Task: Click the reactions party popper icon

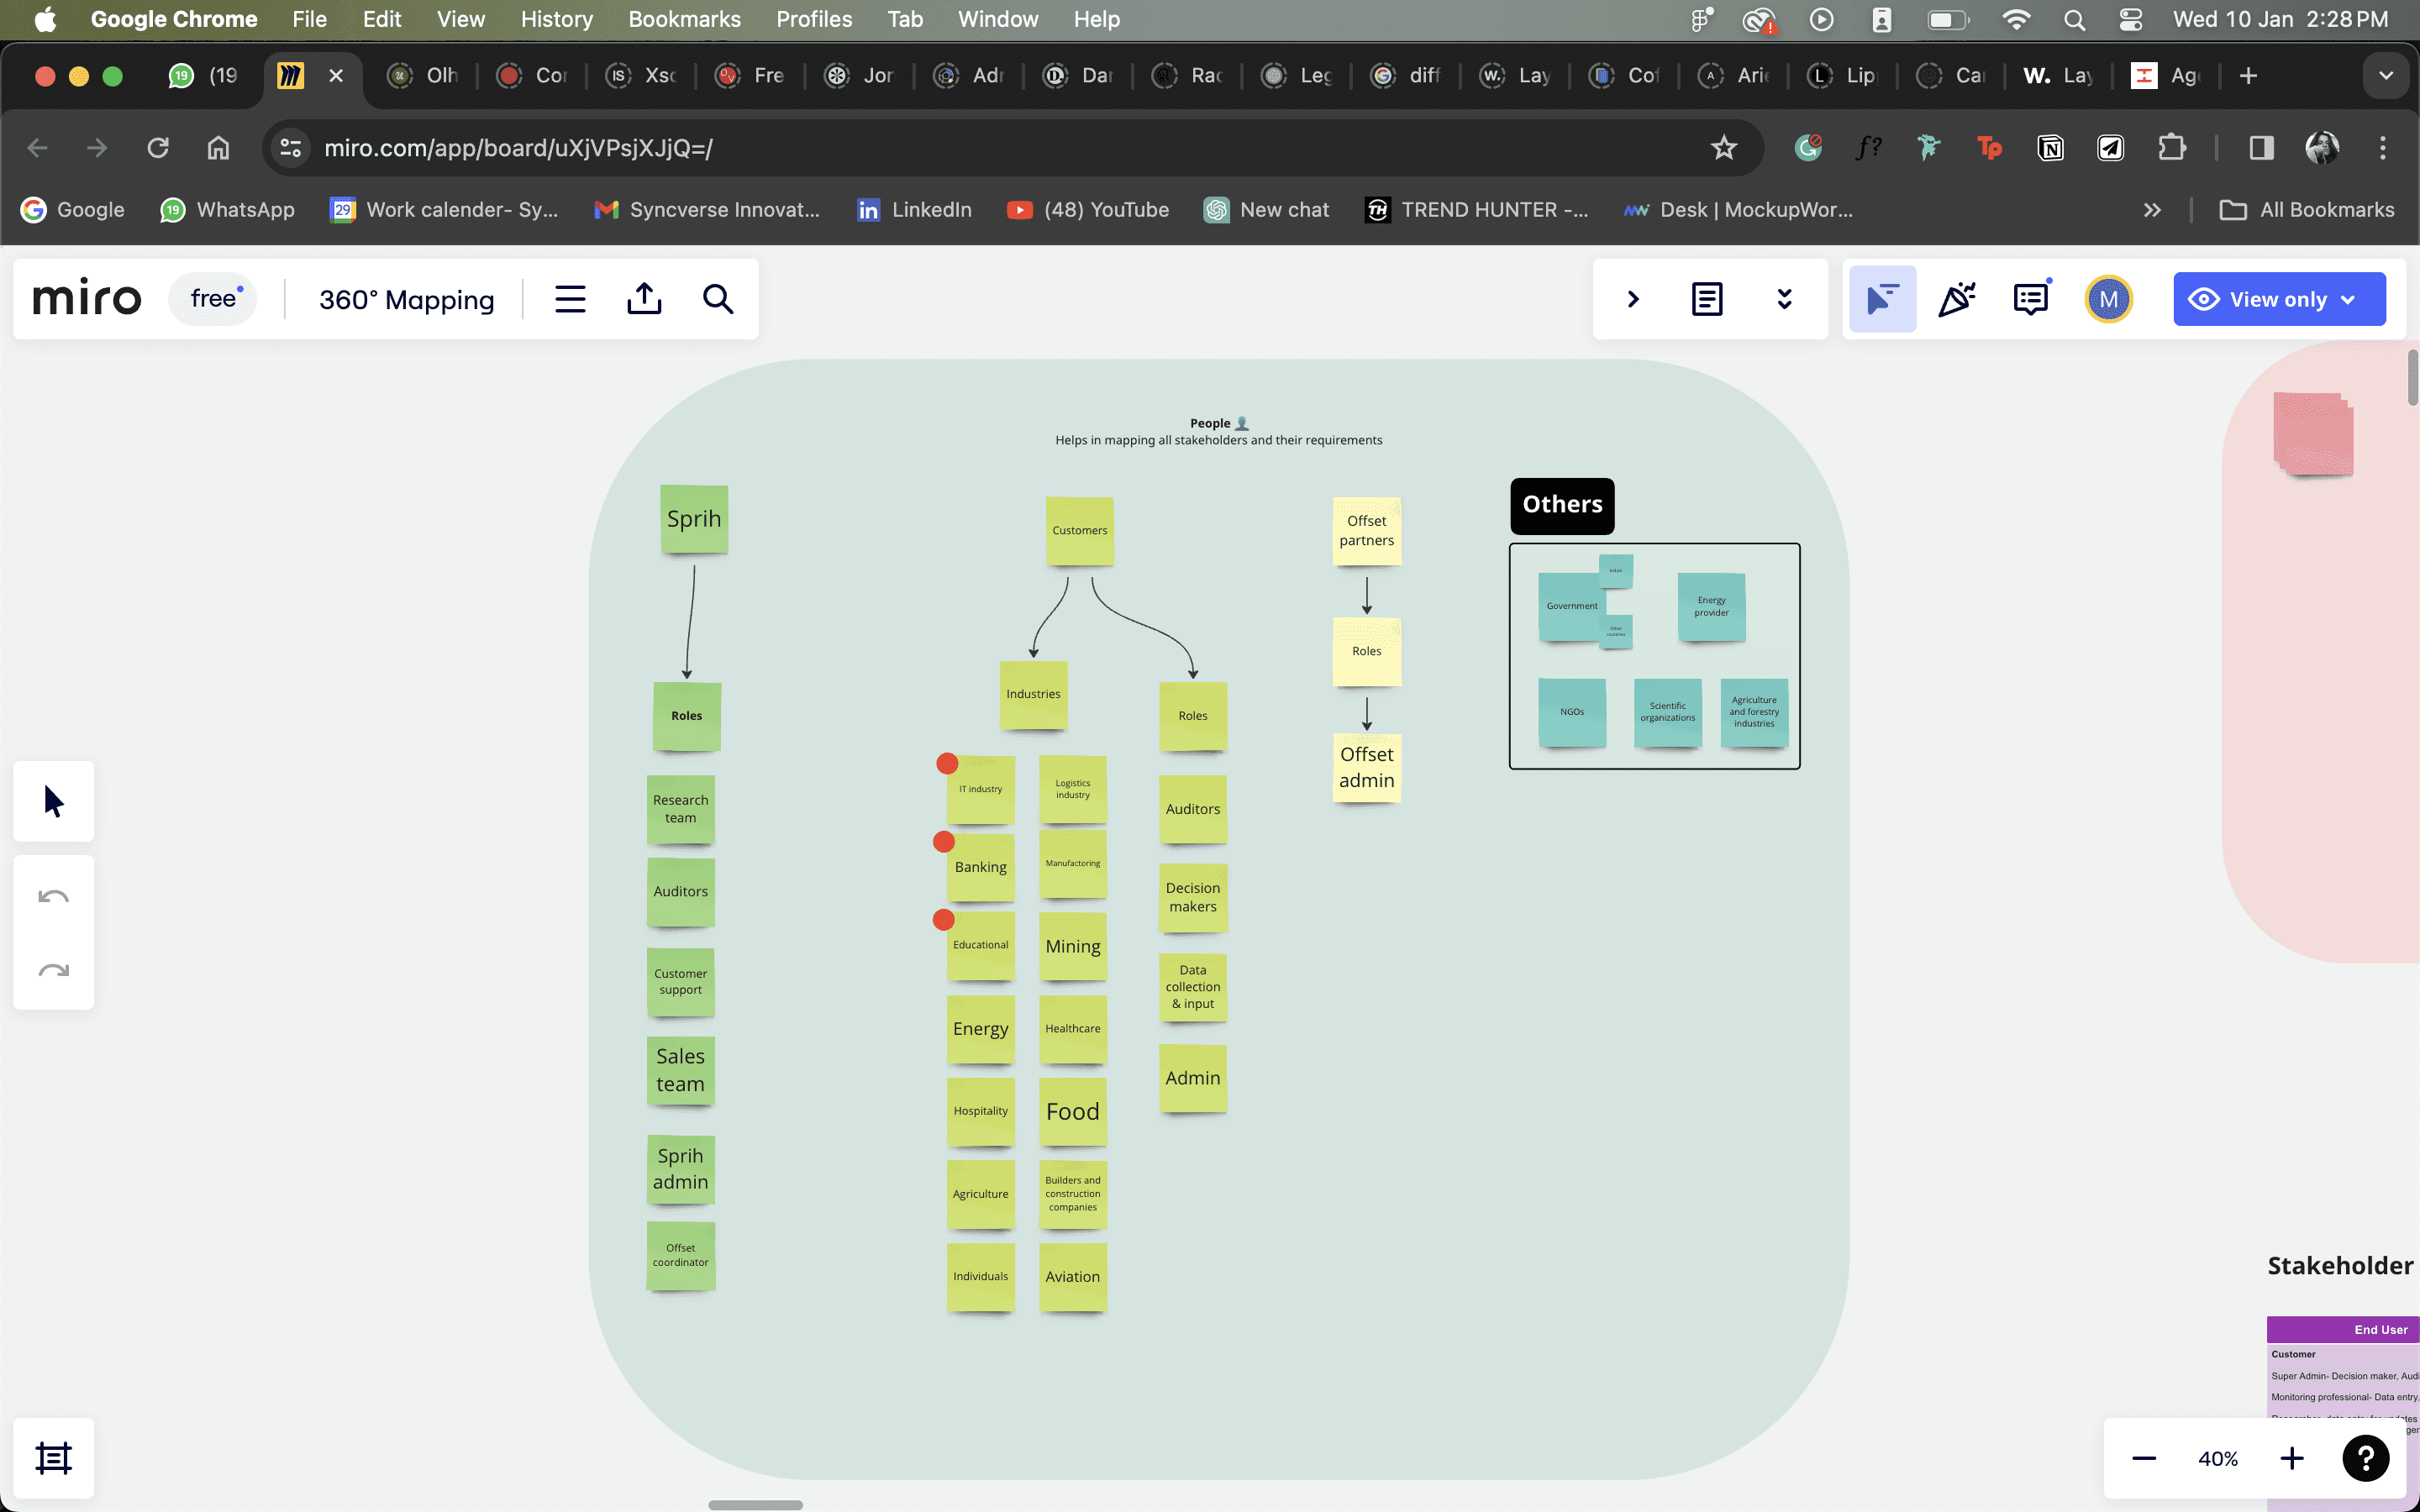Action: point(1956,299)
